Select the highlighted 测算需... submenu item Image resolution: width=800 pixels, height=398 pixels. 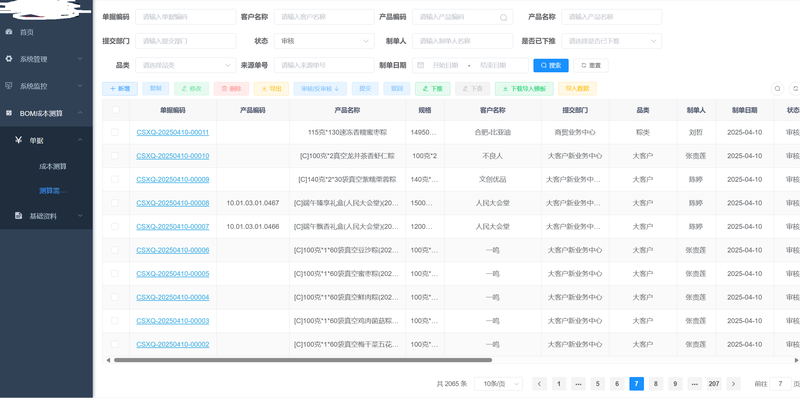click(x=53, y=191)
